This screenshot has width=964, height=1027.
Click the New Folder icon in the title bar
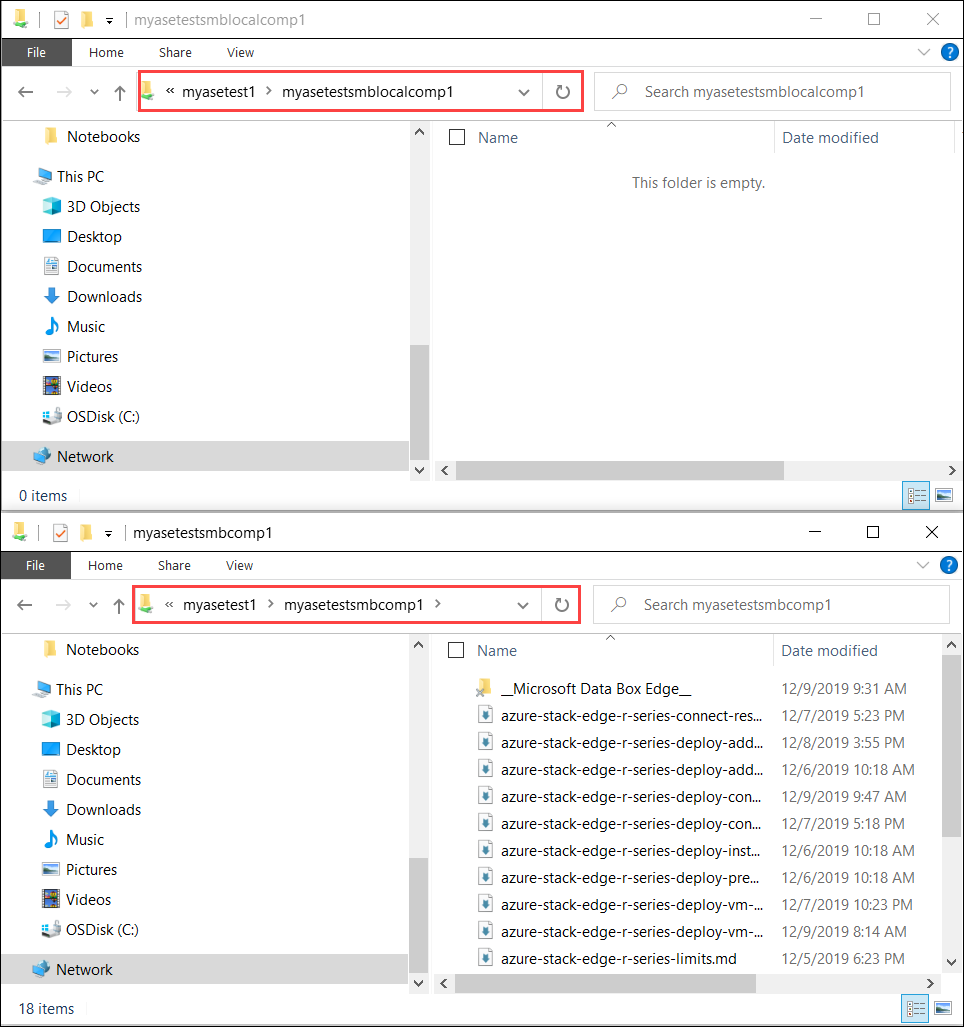tap(85, 19)
